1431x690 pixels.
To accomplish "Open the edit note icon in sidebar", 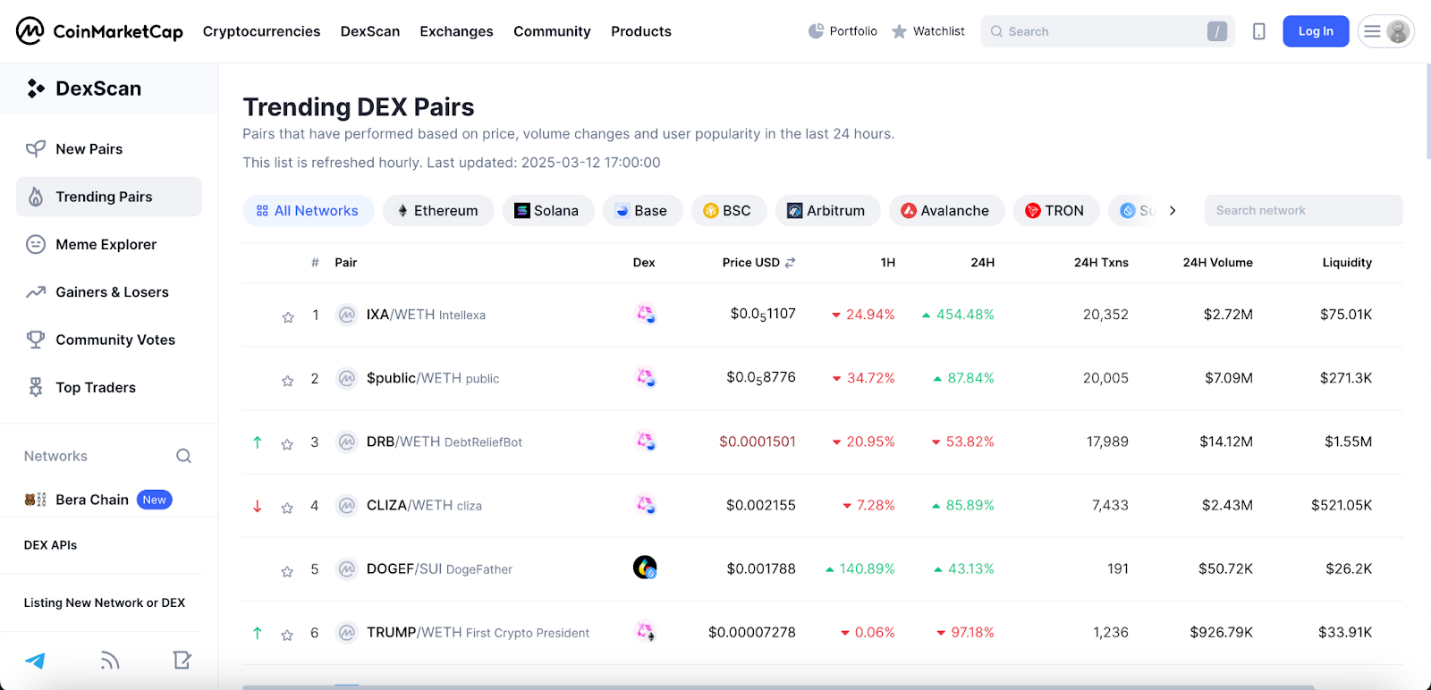I will pyautogui.click(x=182, y=660).
